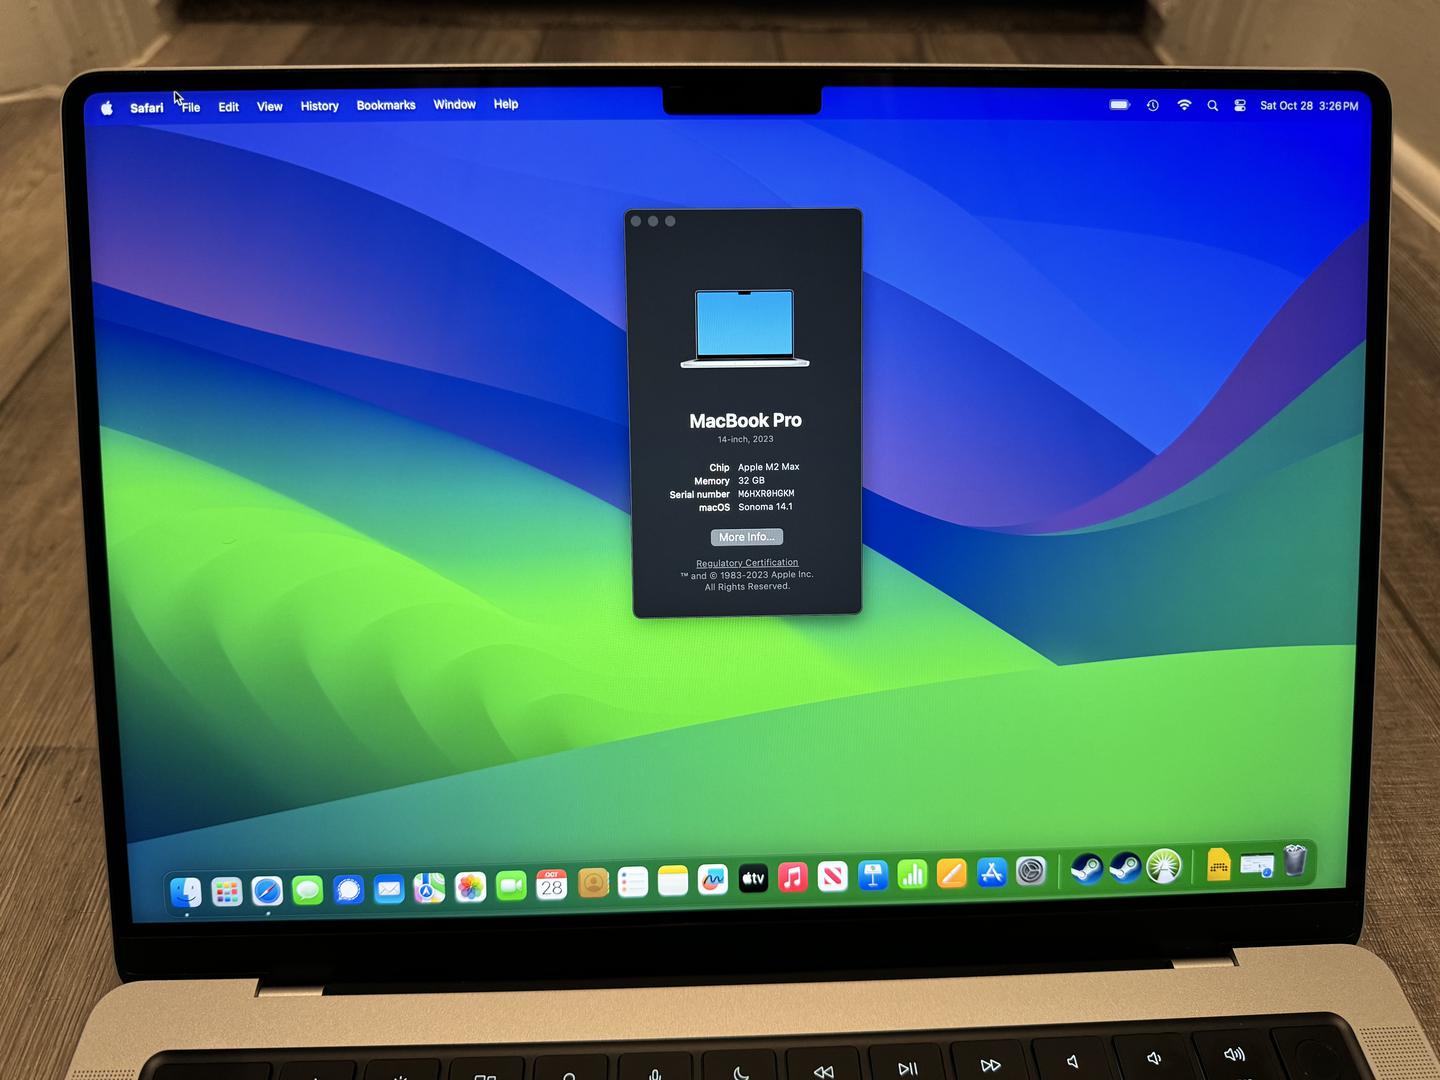Close the About This Mac window
This screenshot has width=1440, height=1080.
click(x=636, y=221)
